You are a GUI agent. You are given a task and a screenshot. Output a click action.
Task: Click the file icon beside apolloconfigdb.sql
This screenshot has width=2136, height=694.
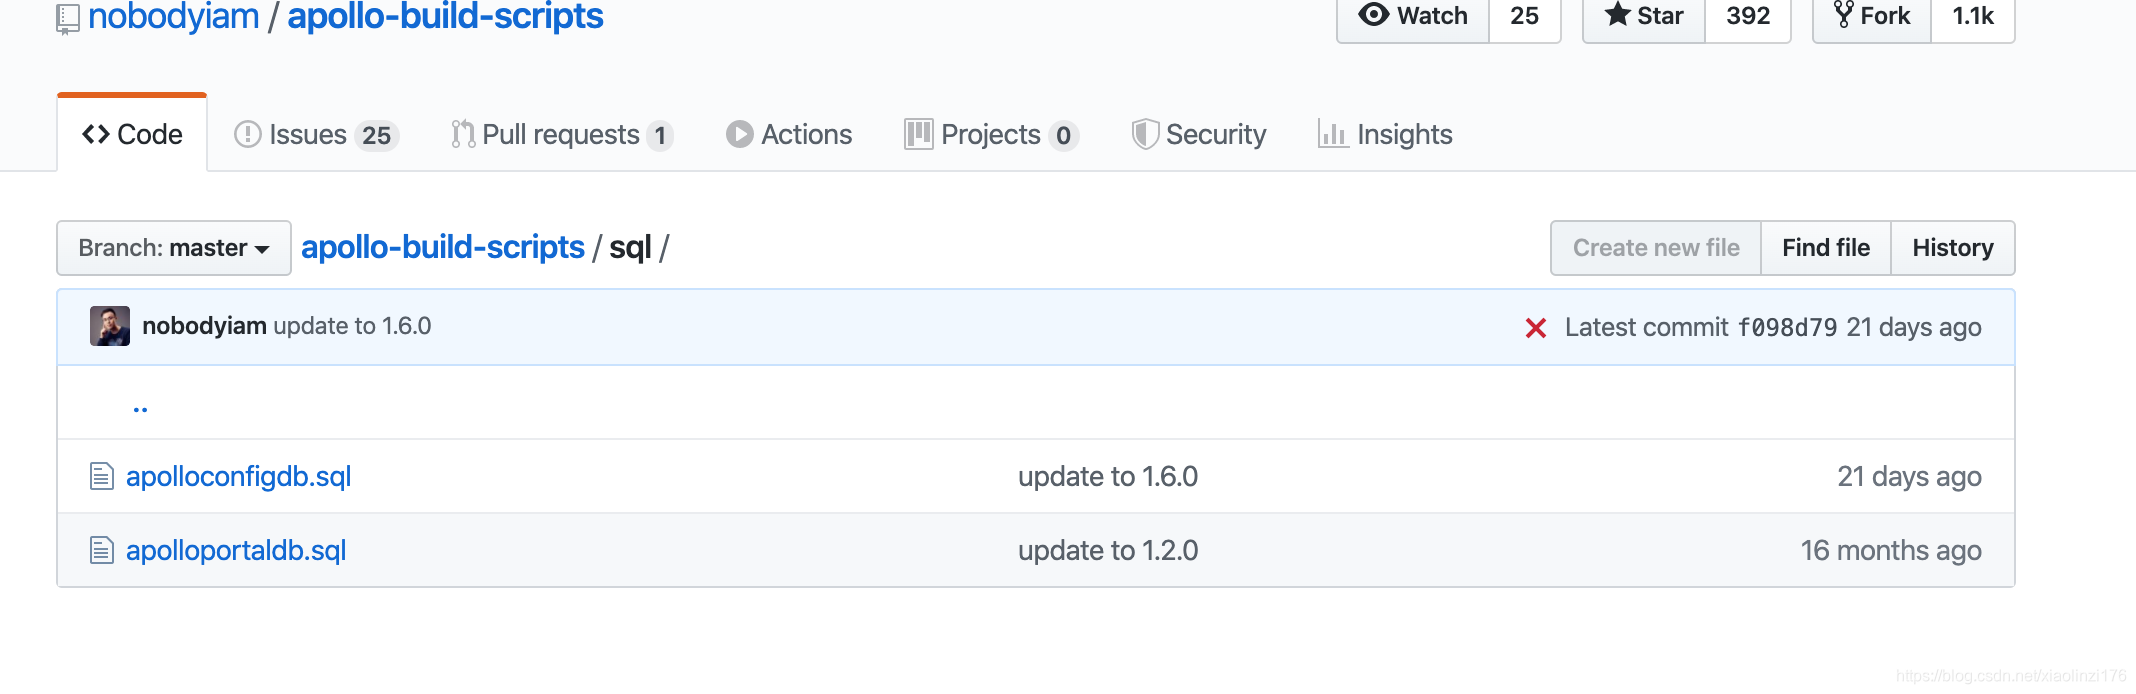pos(101,477)
